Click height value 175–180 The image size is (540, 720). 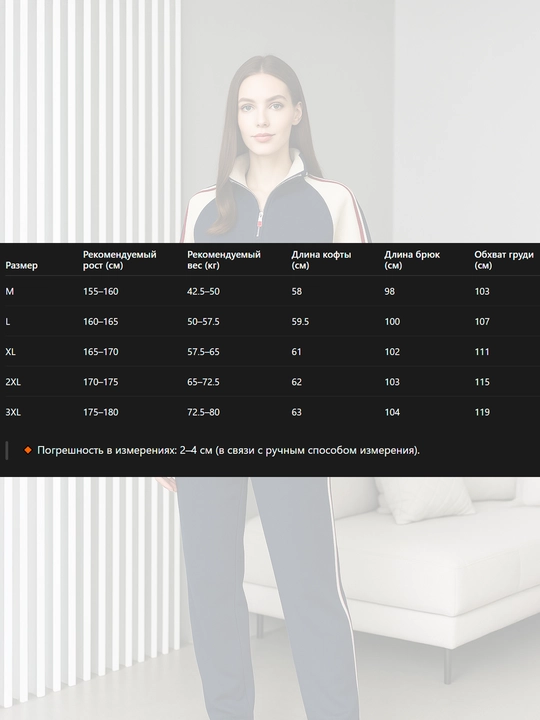coord(101,412)
